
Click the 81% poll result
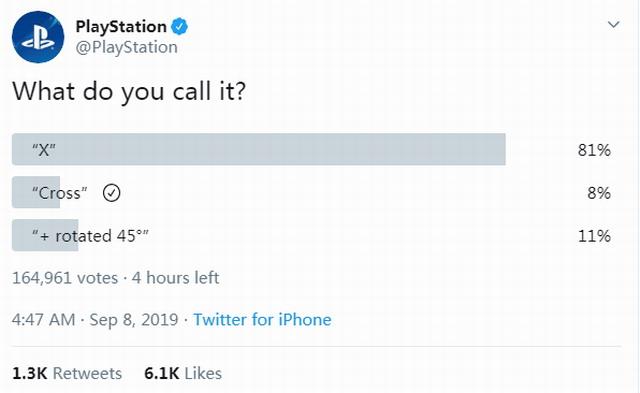[x=594, y=150]
